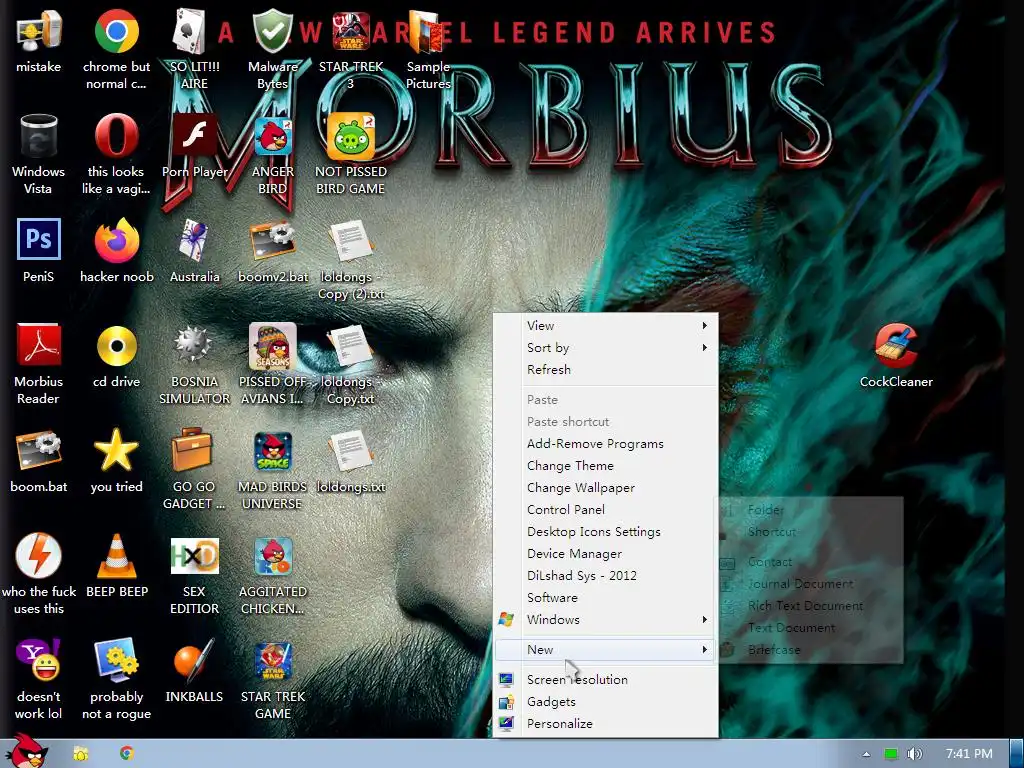Click the green system tray icon

point(891,754)
